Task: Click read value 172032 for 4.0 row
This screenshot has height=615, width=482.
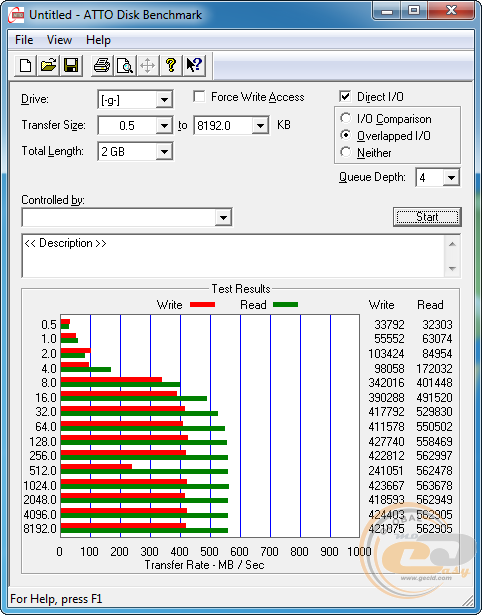Action: tap(434, 369)
